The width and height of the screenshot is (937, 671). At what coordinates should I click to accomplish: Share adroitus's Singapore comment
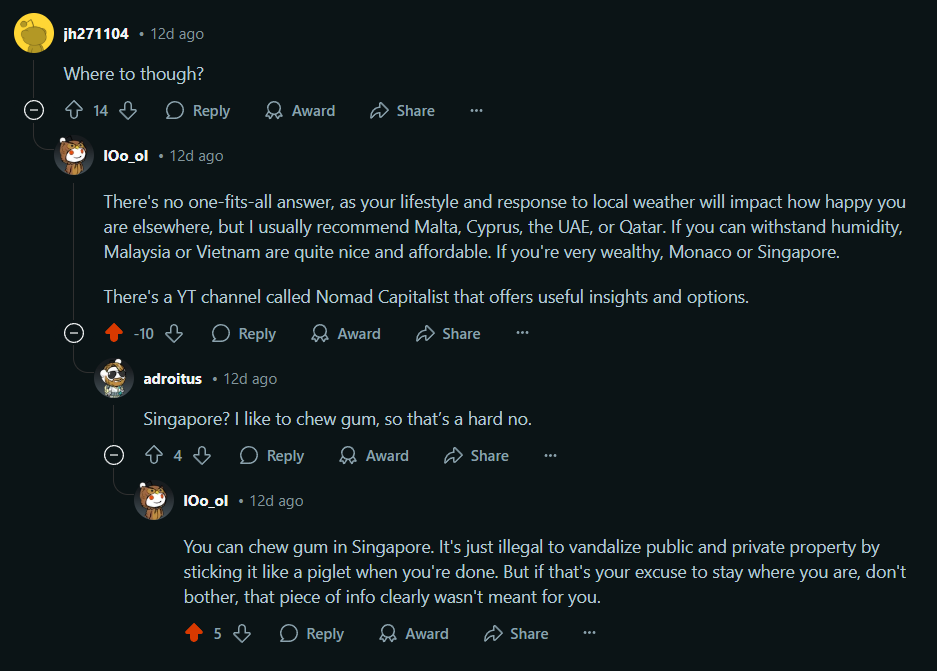pyautogui.click(x=476, y=456)
